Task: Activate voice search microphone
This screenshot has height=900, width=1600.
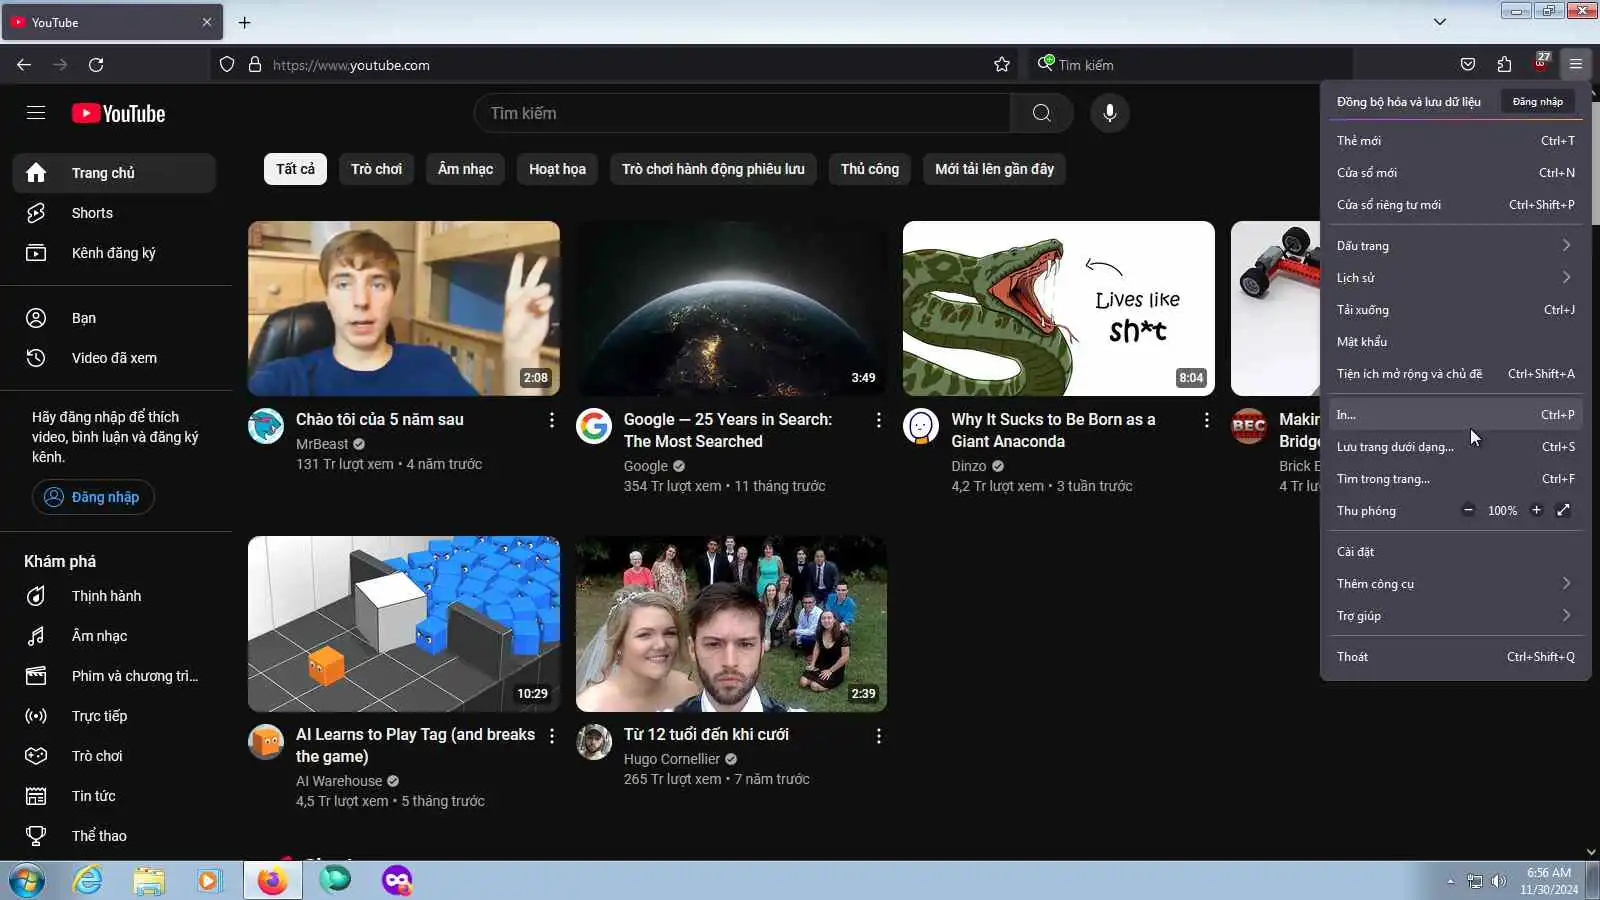Action: [1110, 113]
